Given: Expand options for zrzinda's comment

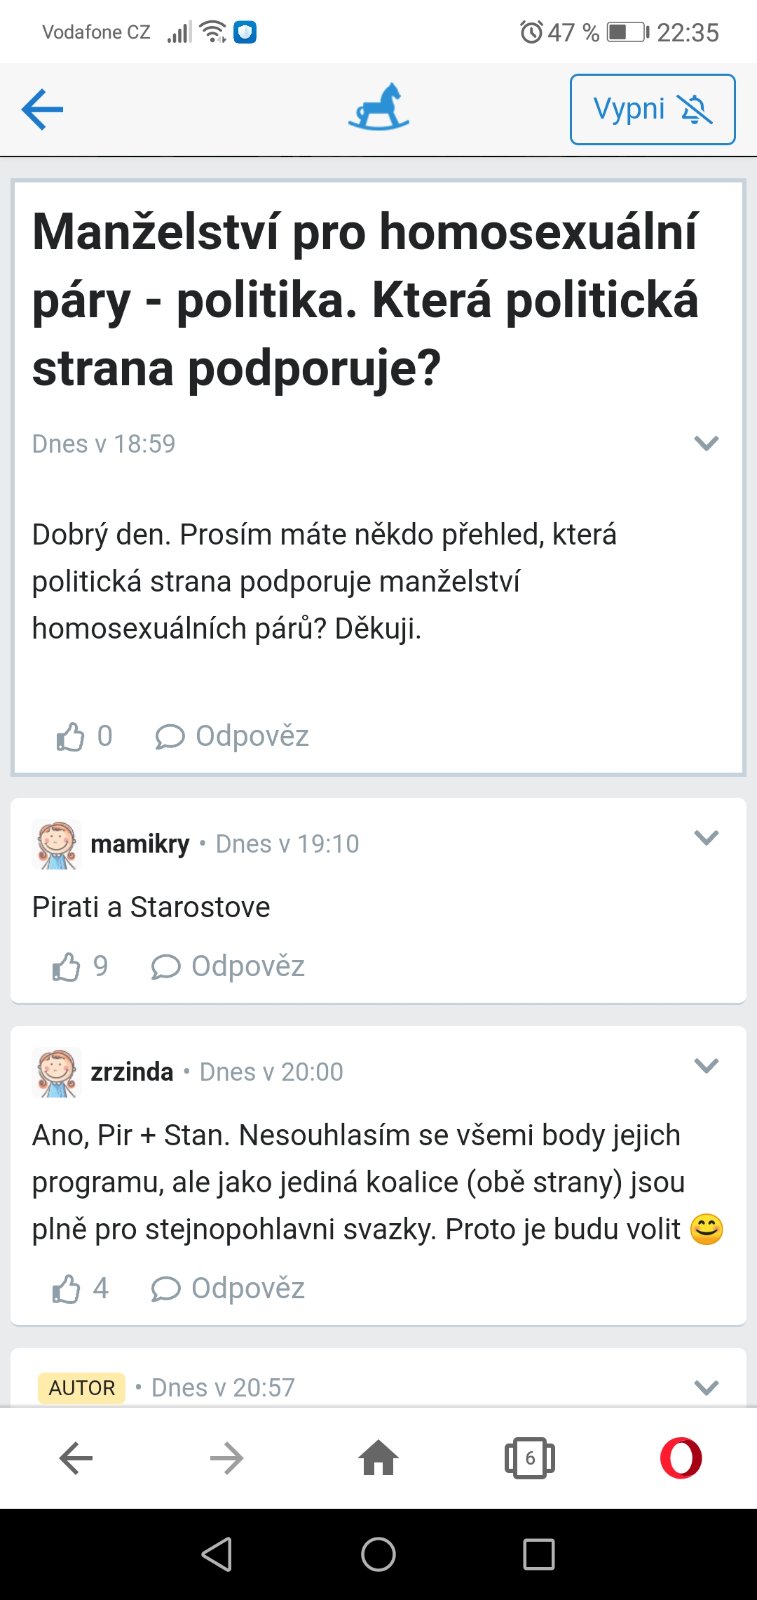Looking at the screenshot, I should coord(706,1066).
